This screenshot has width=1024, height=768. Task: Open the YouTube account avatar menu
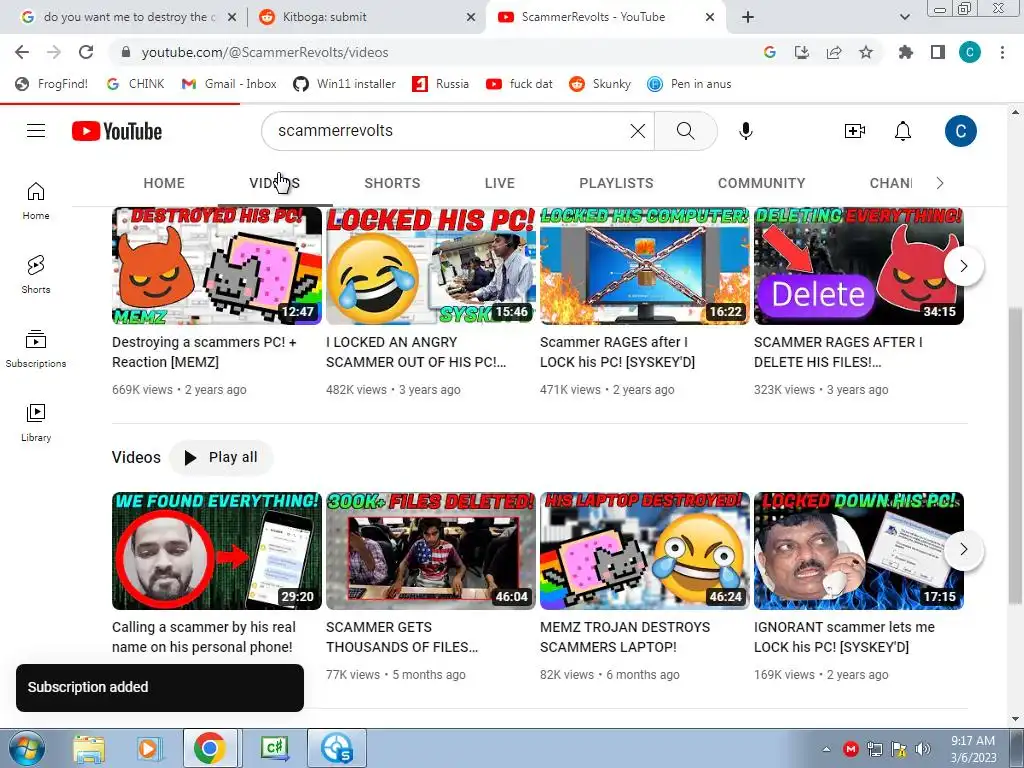961,131
